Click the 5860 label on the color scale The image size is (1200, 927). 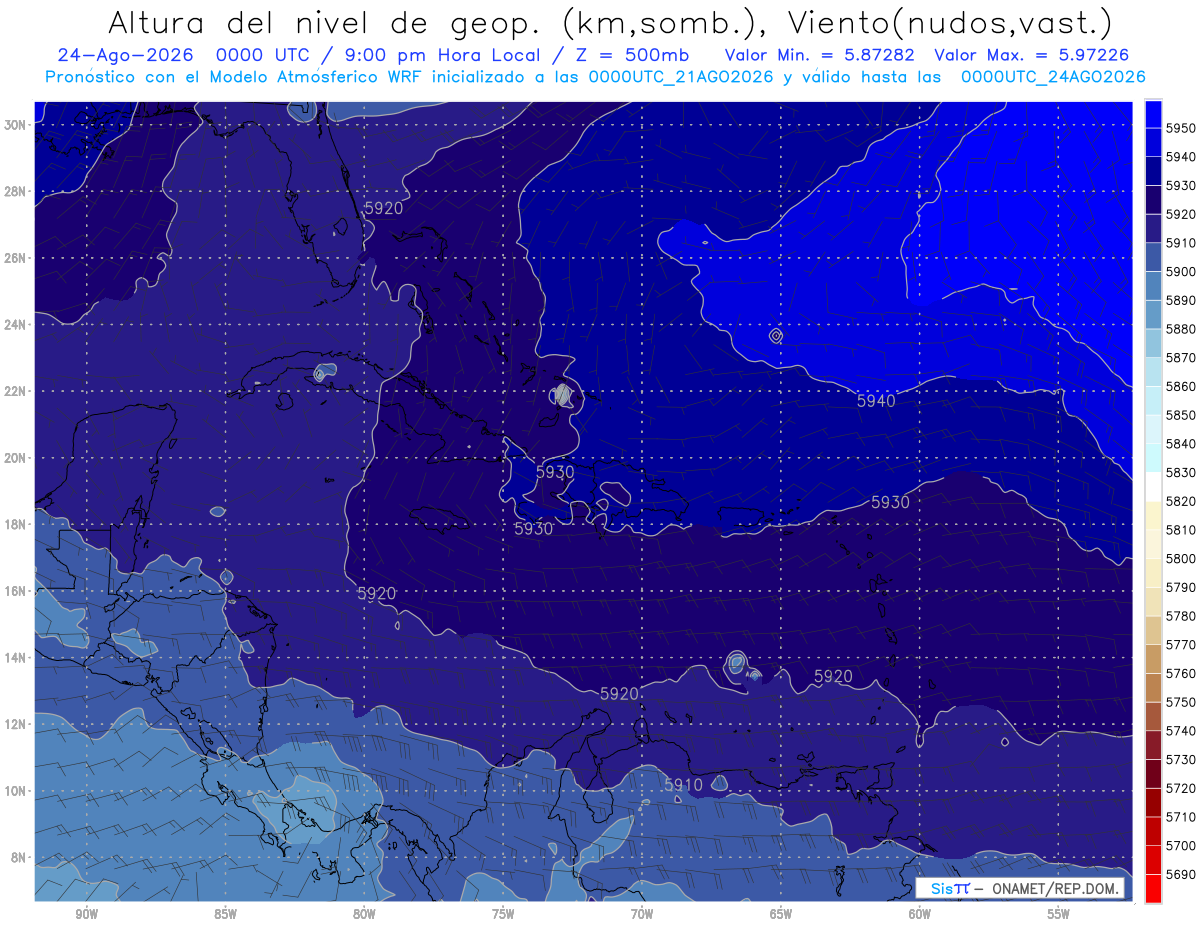[1181, 386]
